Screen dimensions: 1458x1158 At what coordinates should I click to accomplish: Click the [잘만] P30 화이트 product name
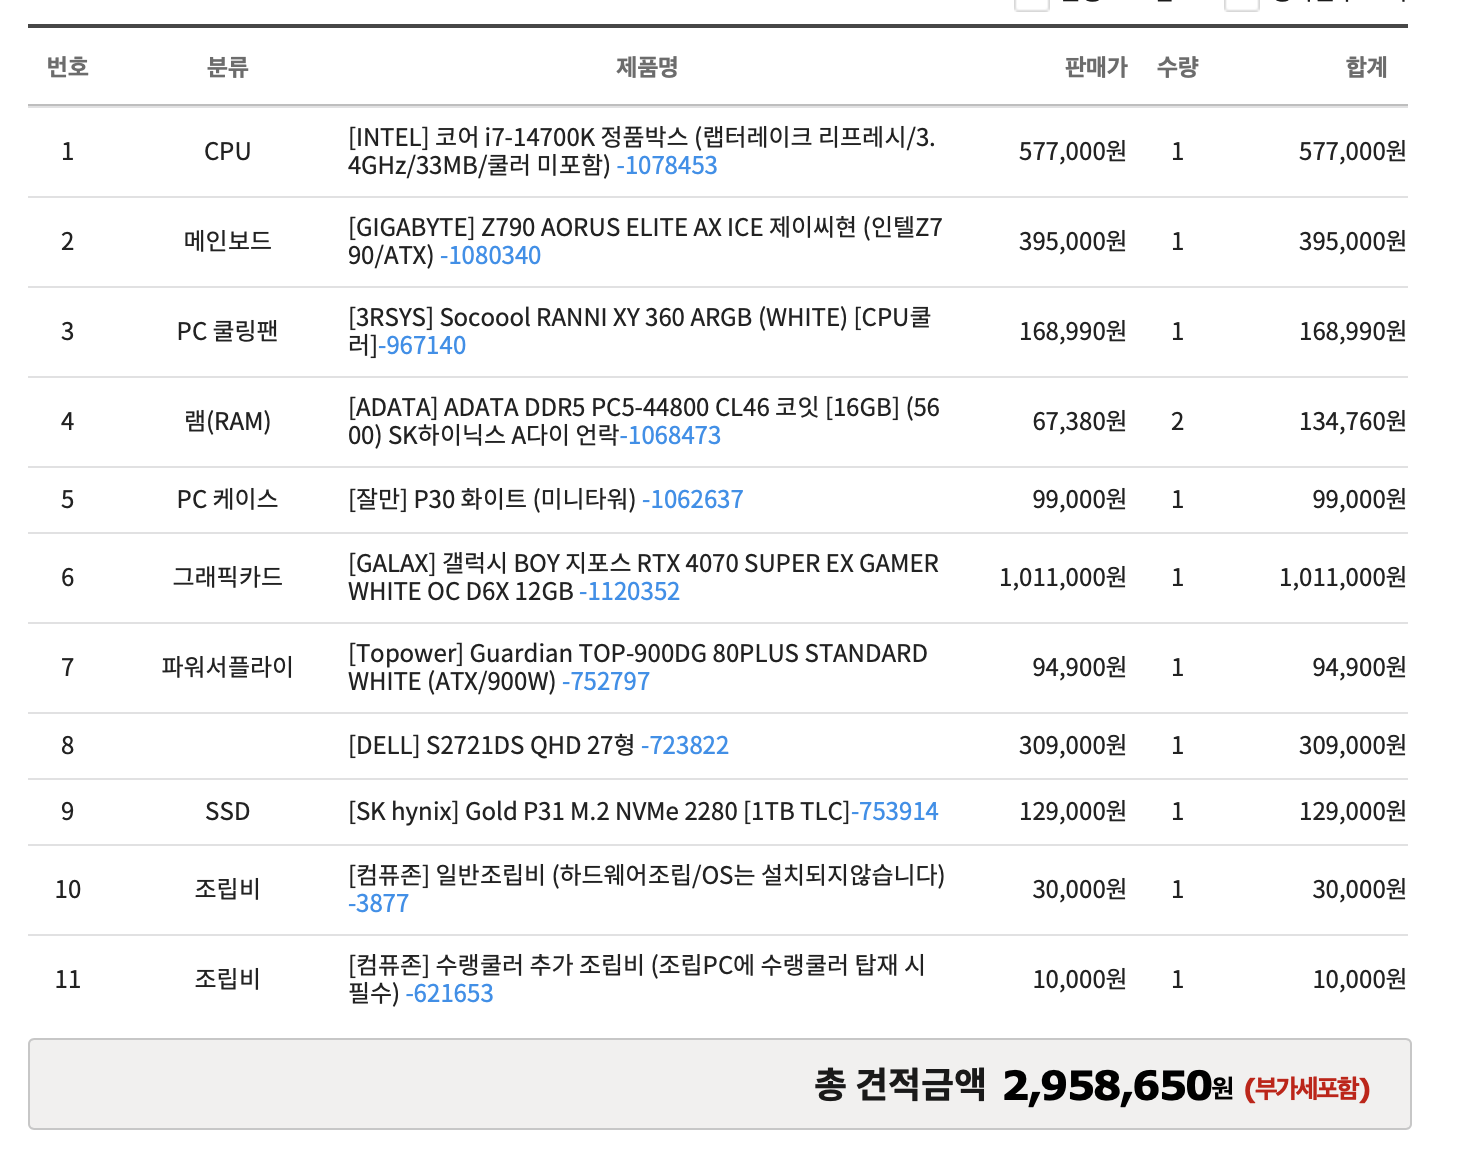492,500
